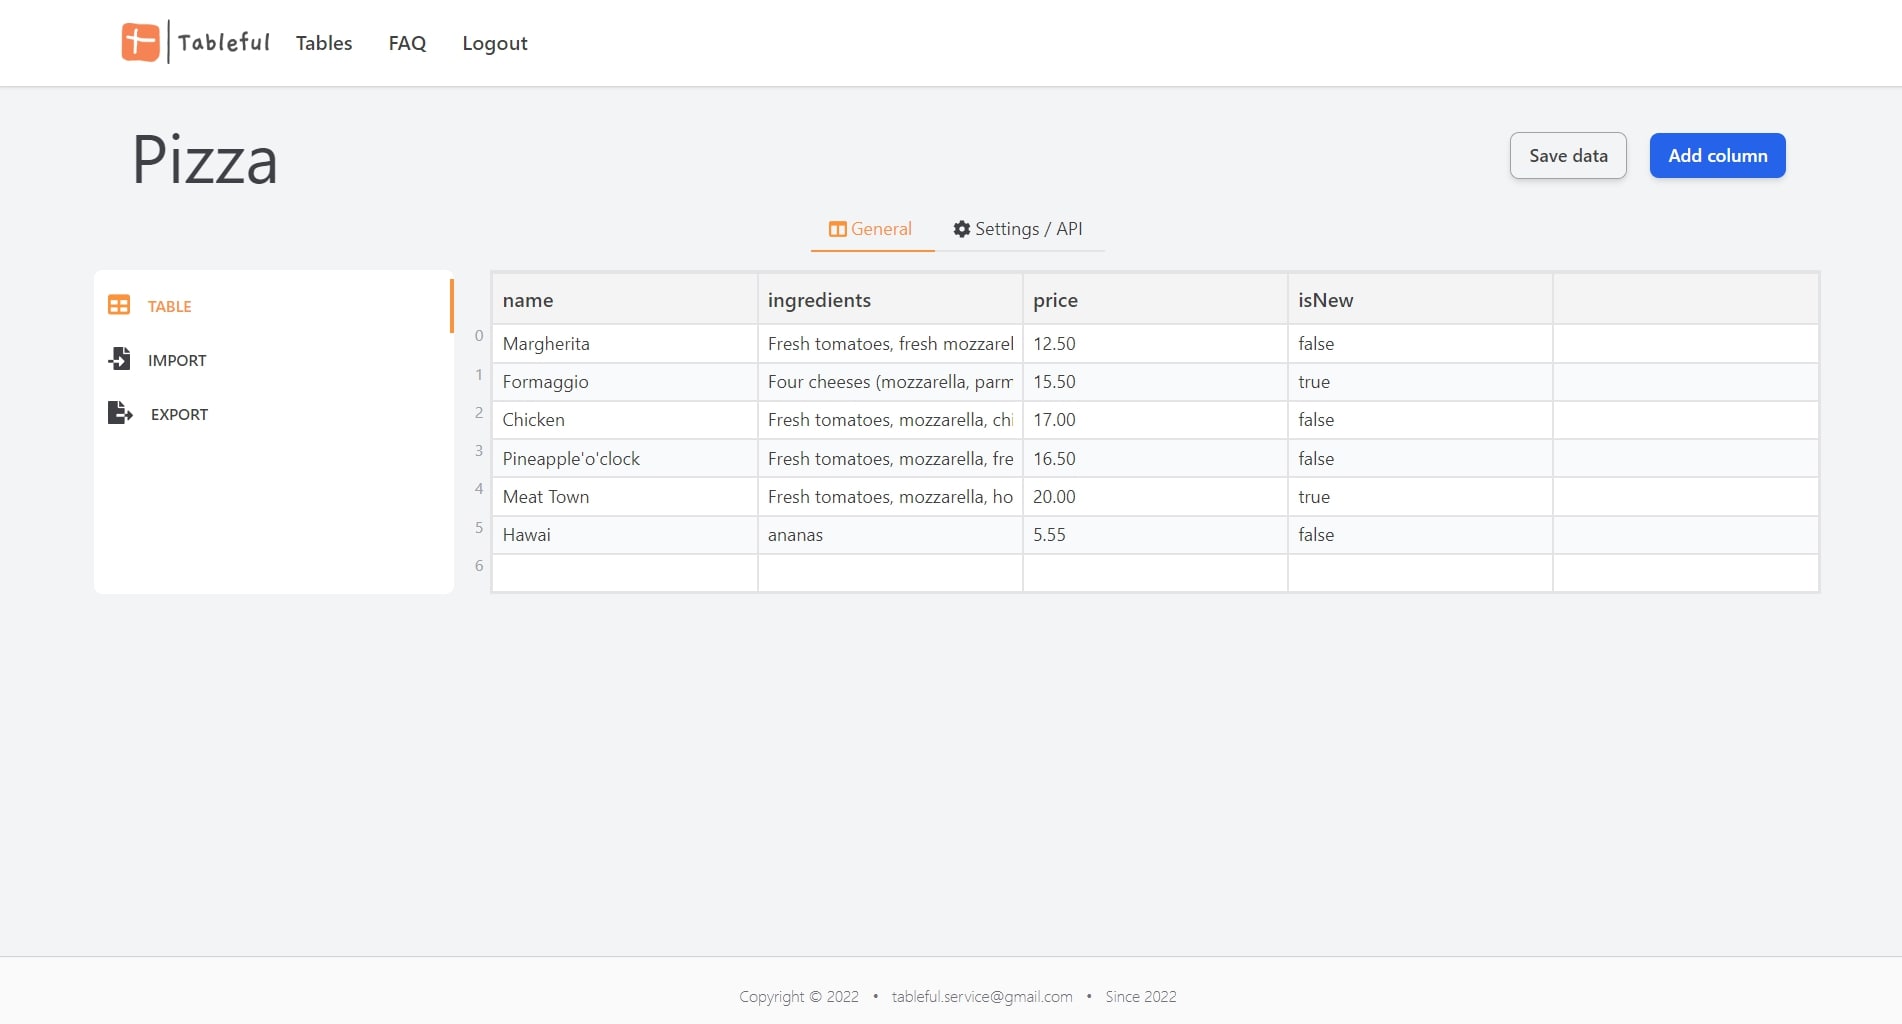
Task: Open the IMPORT sidebar item
Action: (x=274, y=360)
